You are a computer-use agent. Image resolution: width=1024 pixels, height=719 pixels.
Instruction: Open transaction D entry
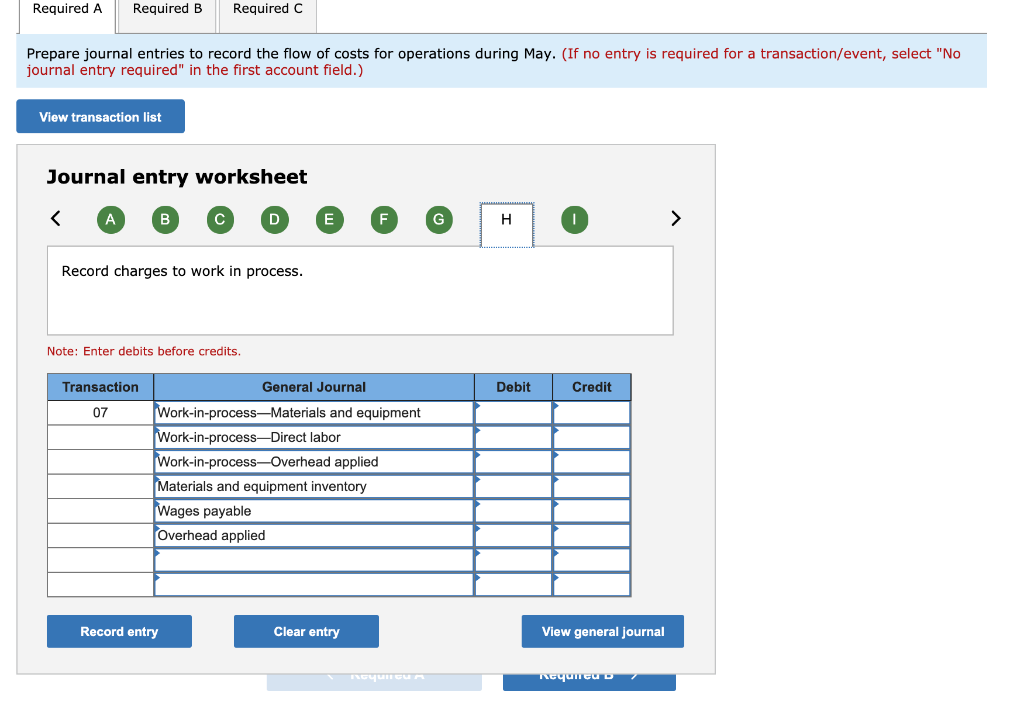click(x=274, y=219)
